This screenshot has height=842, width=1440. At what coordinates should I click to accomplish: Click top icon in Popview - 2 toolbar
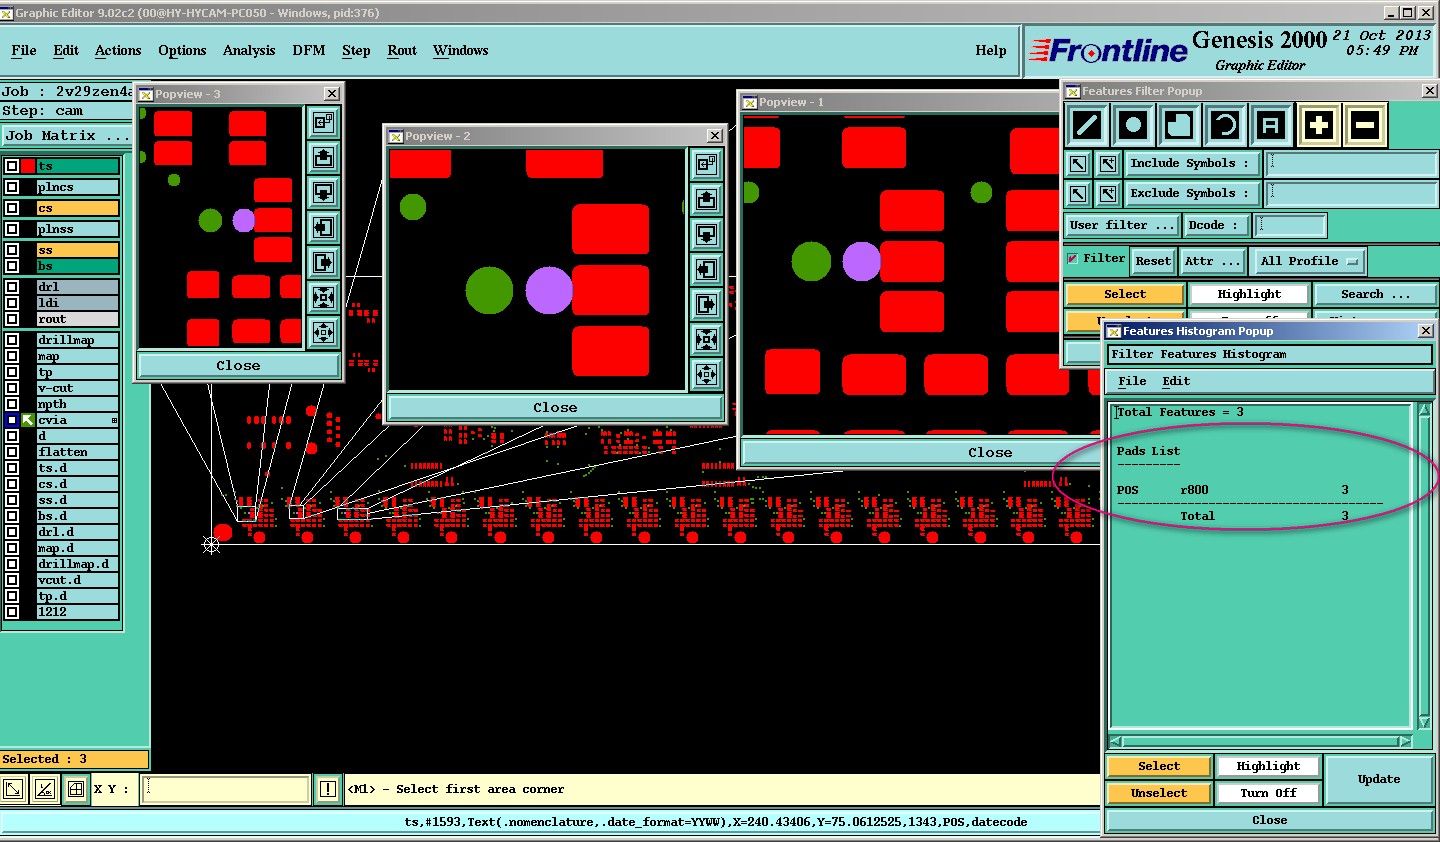tap(706, 164)
